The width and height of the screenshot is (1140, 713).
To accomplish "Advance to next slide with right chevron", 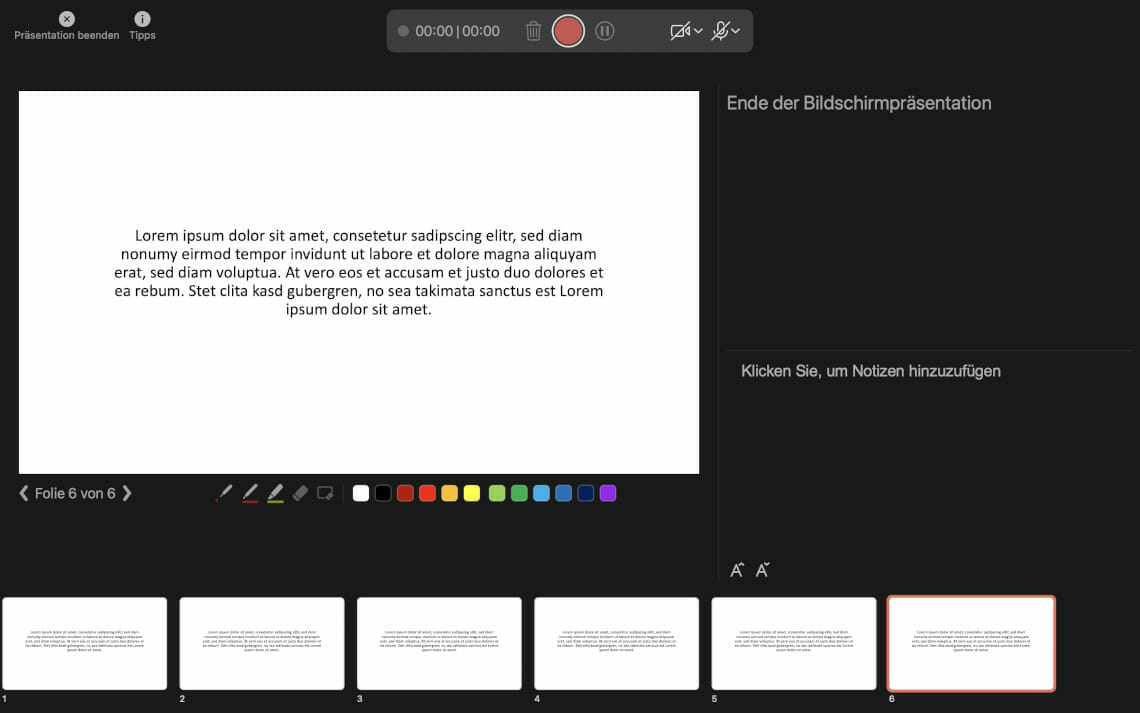I will pos(128,492).
